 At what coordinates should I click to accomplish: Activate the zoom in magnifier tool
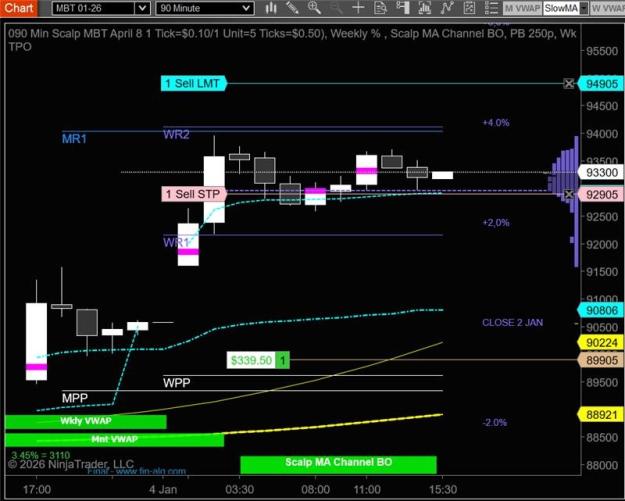coord(314,8)
